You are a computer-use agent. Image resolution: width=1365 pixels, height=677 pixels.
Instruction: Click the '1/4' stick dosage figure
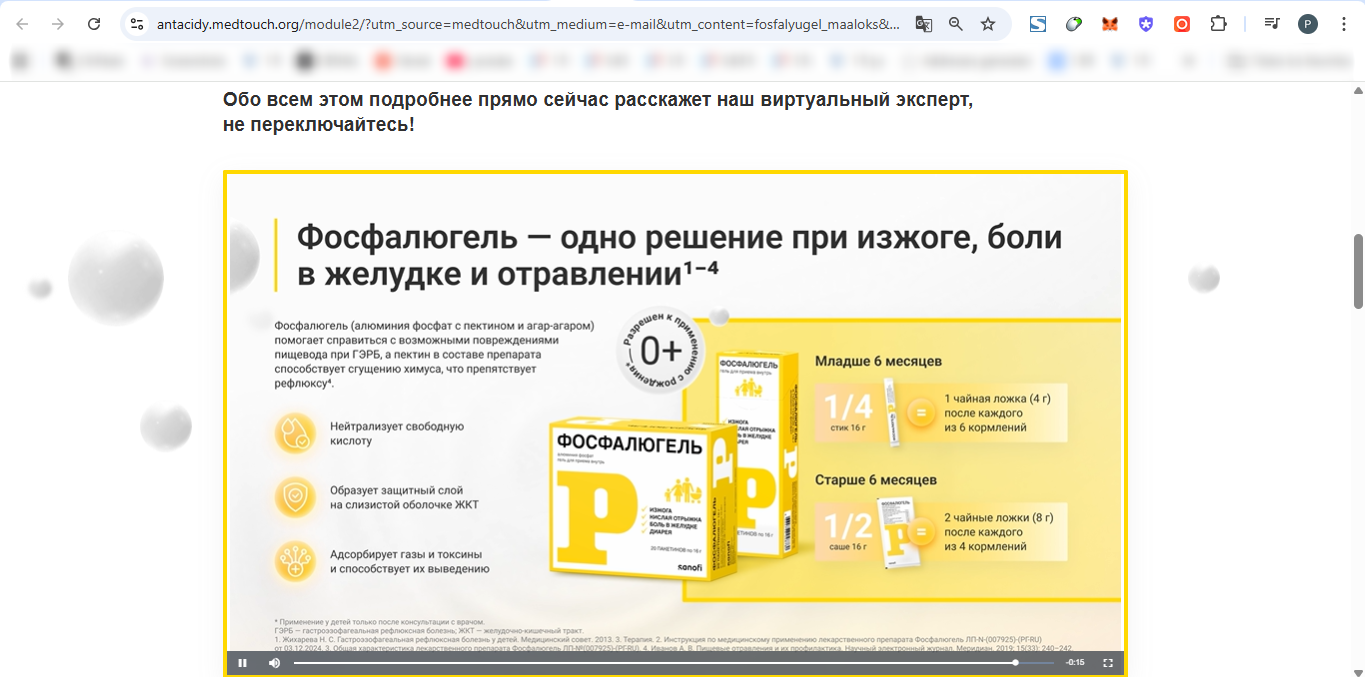point(849,409)
